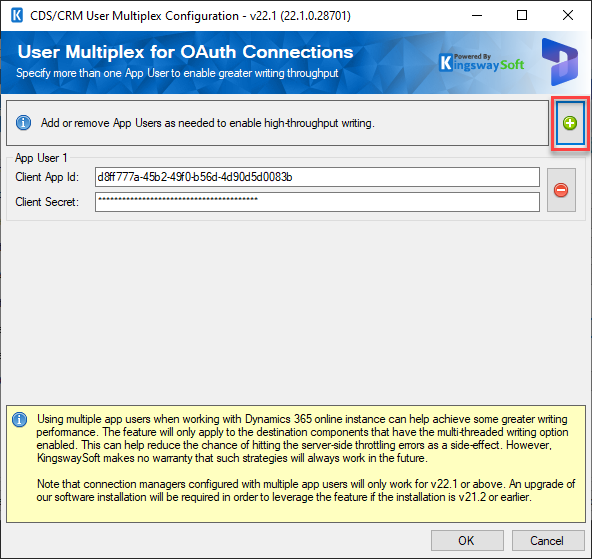Dismiss dialog with the Cancel button

coord(547,541)
